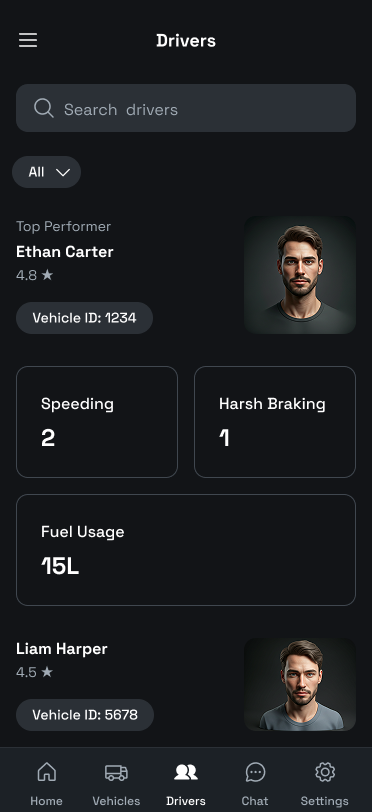Viewport: 372px width, 812px height.
Task: Expand the All filter dropdown
Action: tap(47, 172)
